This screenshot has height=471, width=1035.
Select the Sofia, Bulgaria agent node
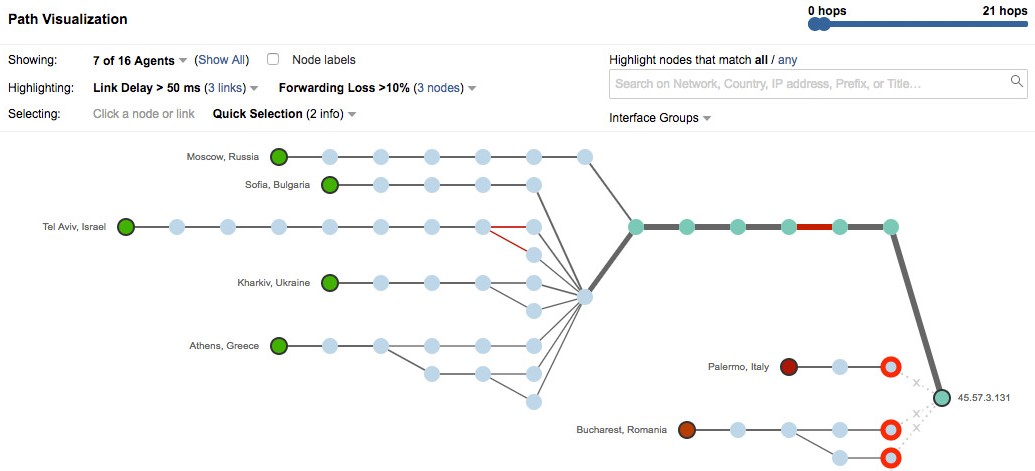(330, 185)
